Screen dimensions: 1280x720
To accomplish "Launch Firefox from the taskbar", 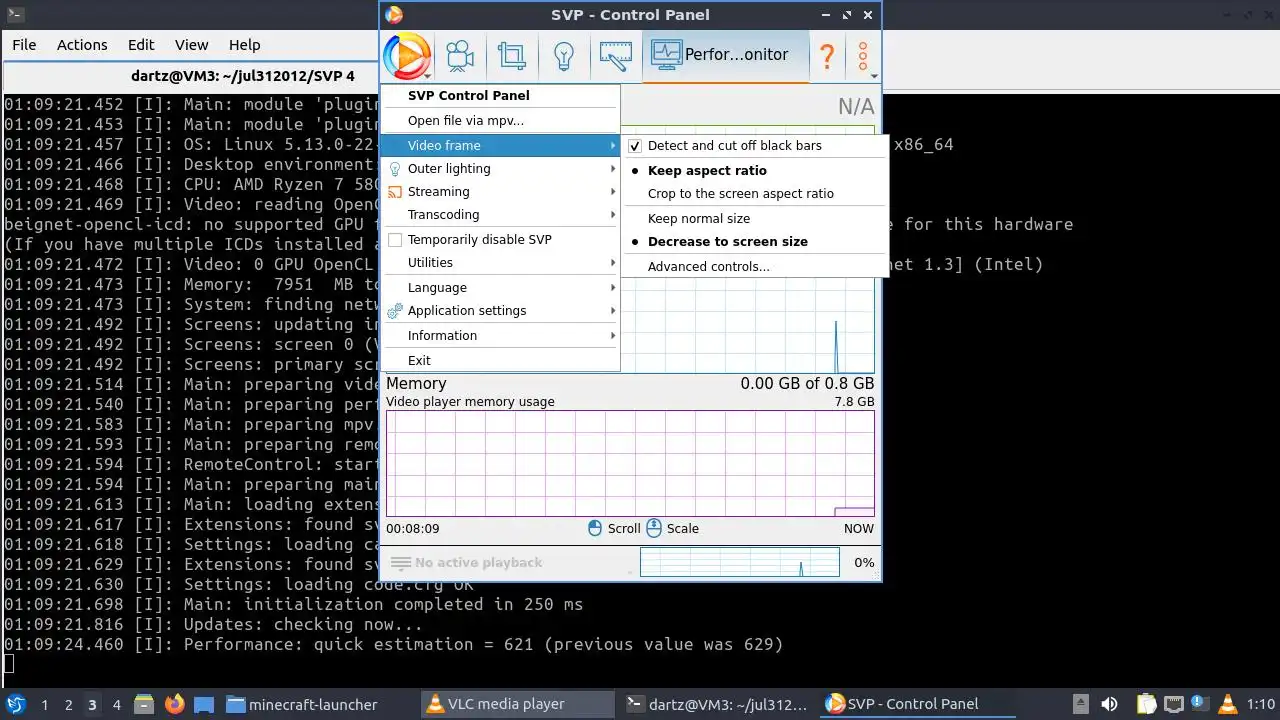I will click(x=175, y=704).
